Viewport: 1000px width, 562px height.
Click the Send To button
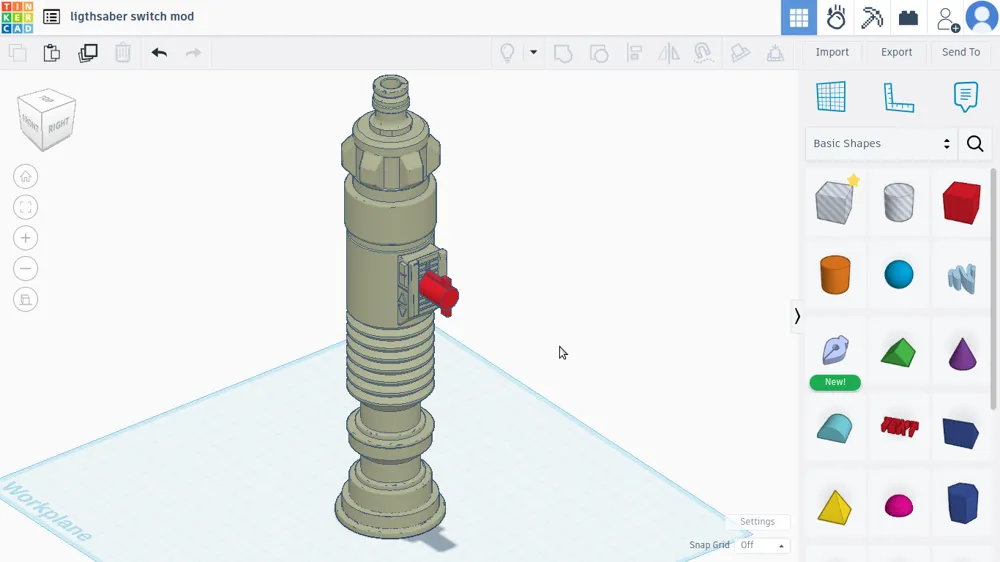pyautogui.click(x=960, y=52)
